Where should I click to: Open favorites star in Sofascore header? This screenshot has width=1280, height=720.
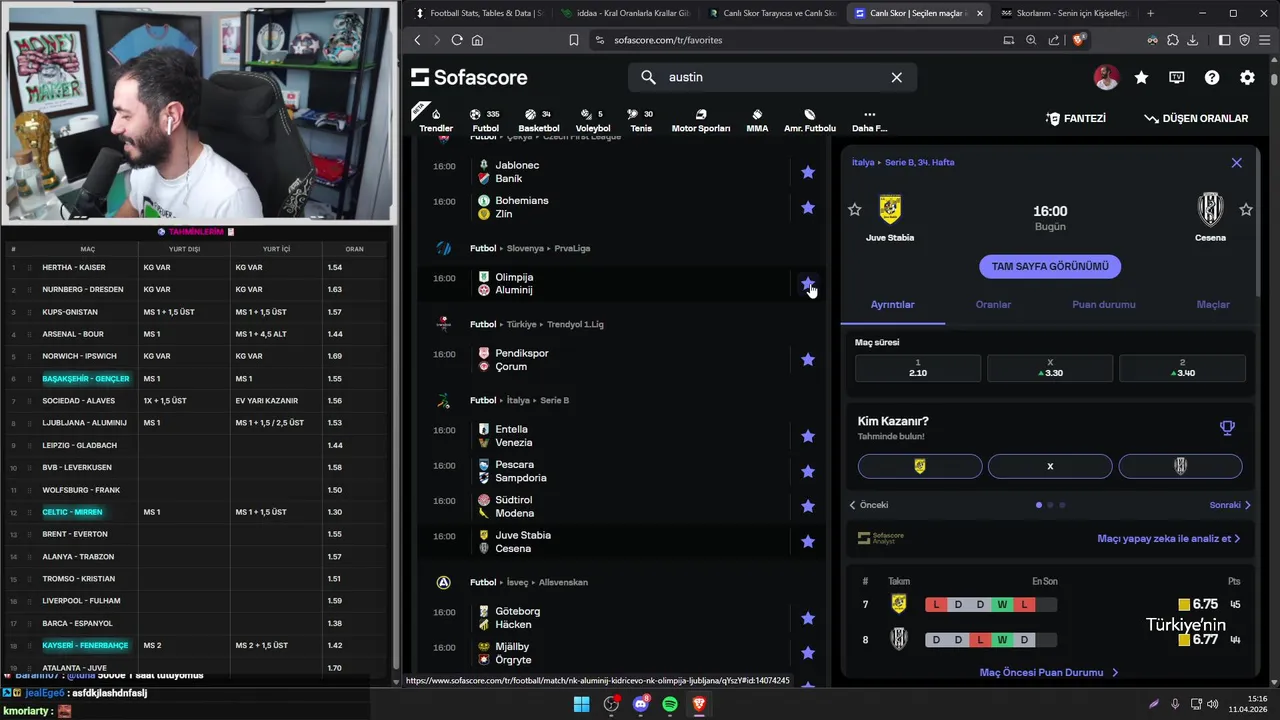1141,77
